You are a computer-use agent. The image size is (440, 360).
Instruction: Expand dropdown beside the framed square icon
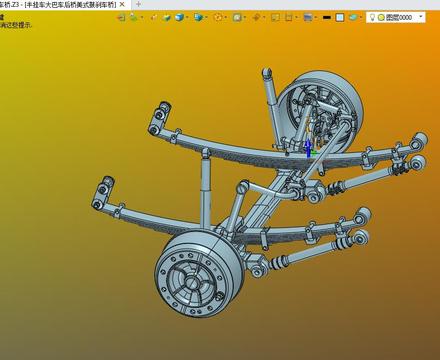pyautogui.click(x=245, y=17)
